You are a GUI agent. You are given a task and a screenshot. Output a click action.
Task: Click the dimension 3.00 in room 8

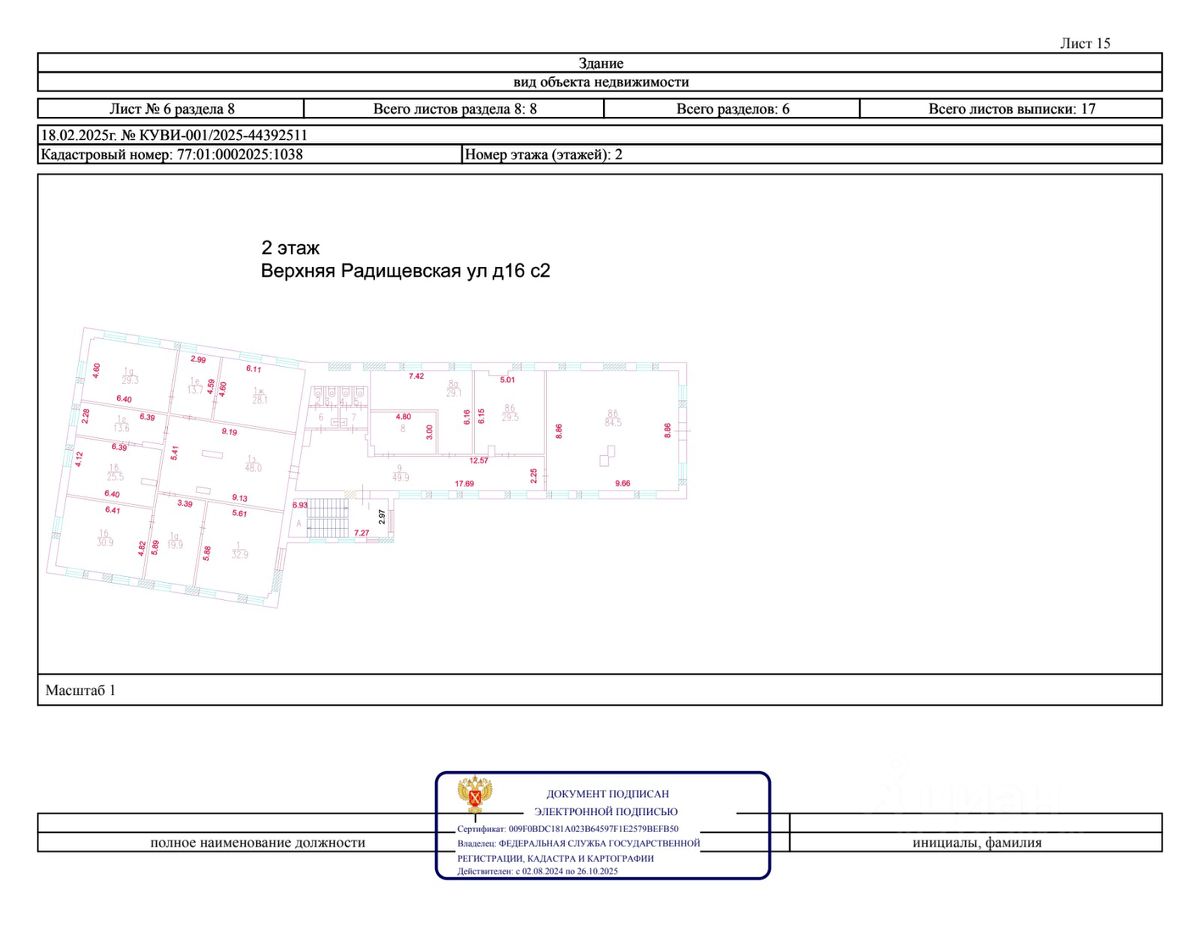tap(430, 432)
